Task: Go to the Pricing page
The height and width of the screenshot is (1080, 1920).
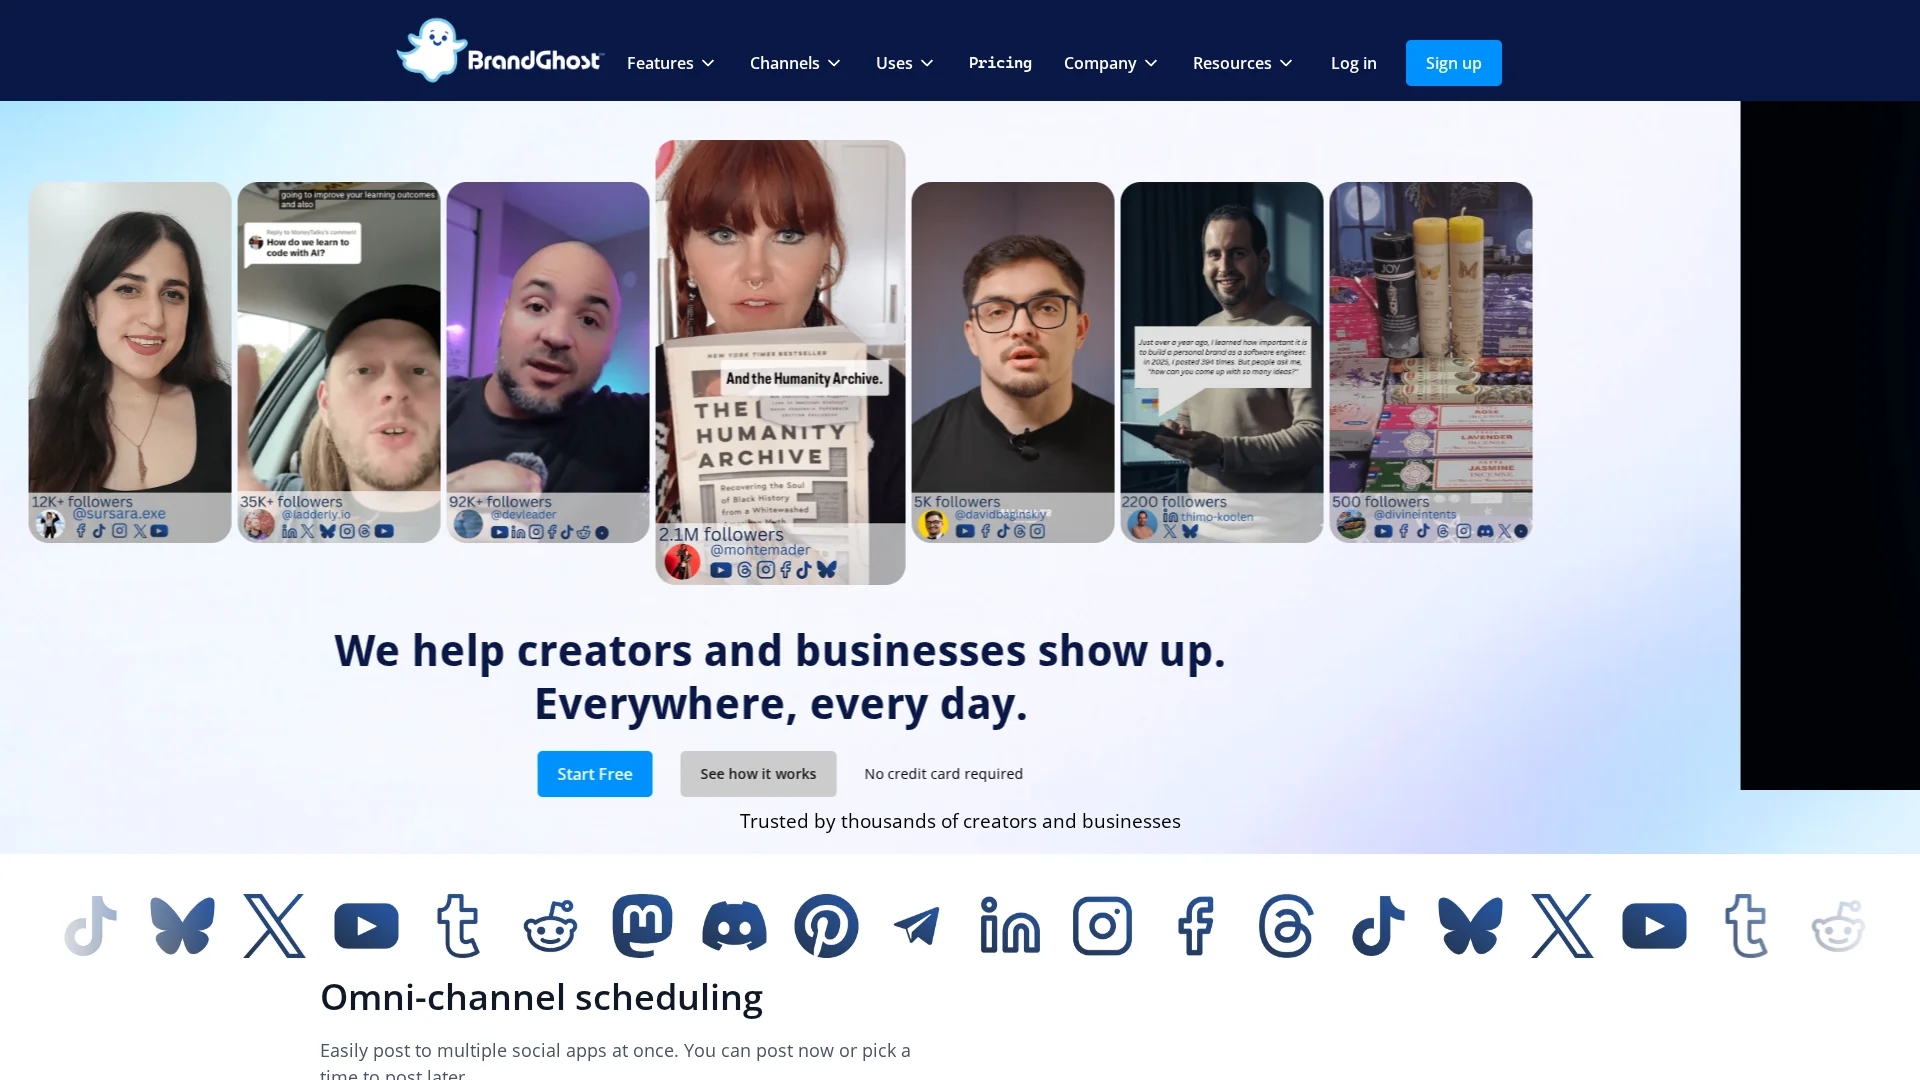Action: coord(1000,63)
